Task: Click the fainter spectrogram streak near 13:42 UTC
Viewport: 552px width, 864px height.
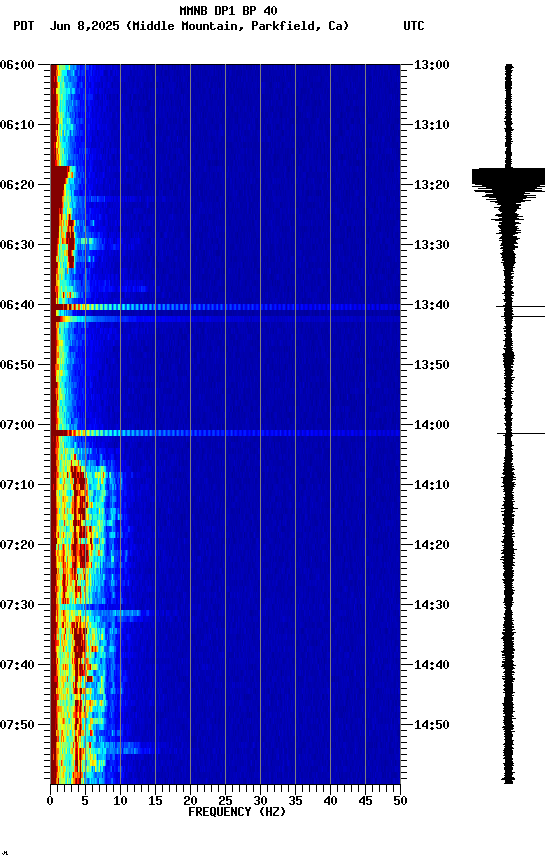Action: (x=225, y=318)
